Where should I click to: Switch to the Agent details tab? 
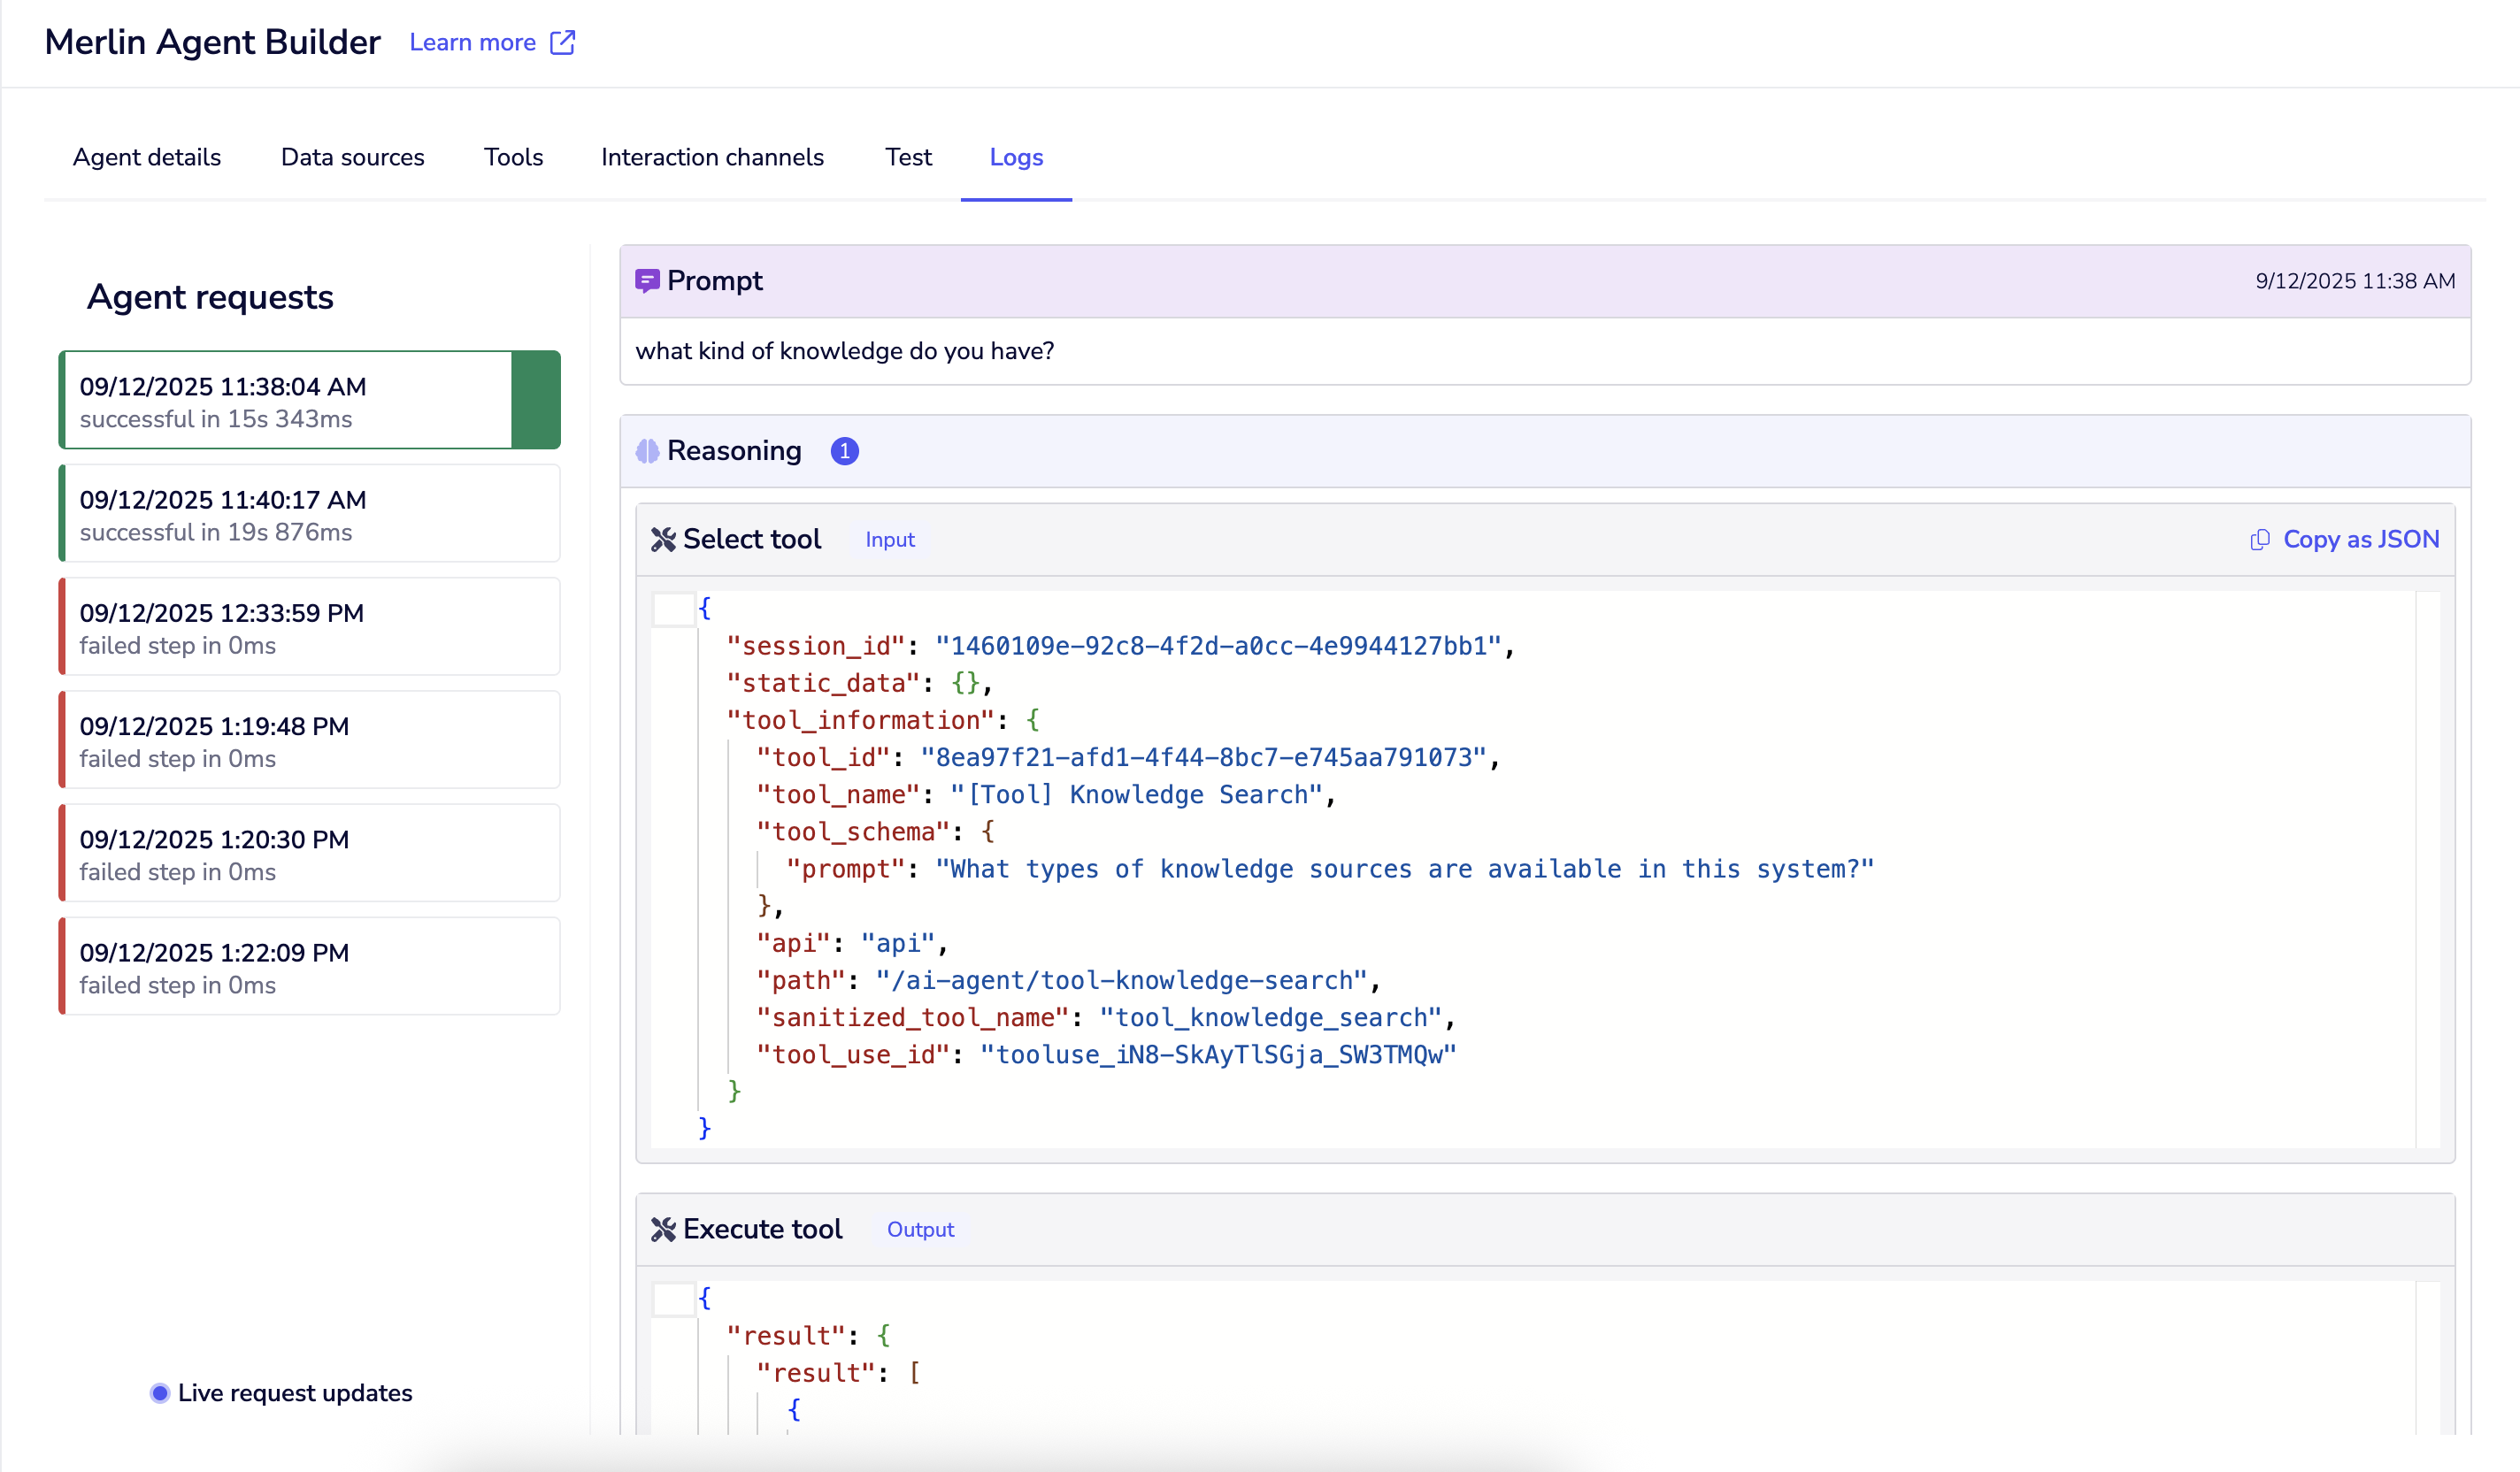pyautogui.click(x=147, y=157)
